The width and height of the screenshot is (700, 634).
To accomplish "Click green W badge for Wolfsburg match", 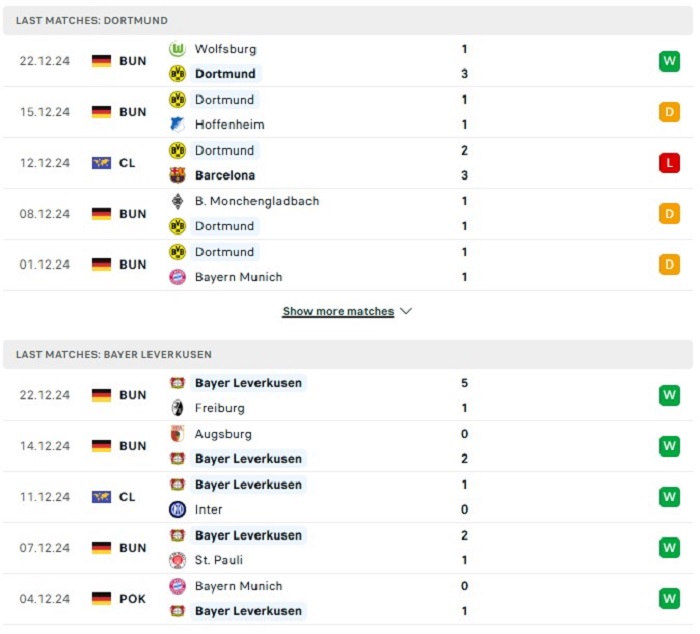I will [x=669, y=61].
